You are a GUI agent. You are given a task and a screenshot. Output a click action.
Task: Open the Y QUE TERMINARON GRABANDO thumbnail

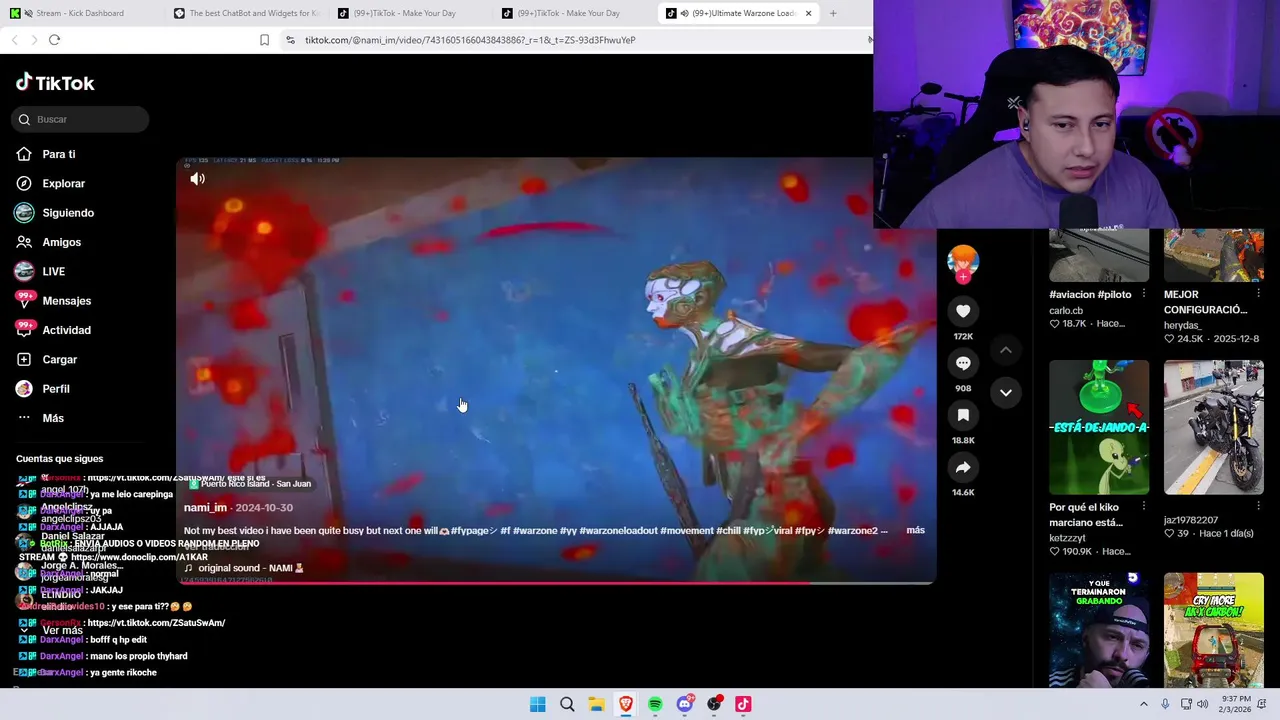click(1099, 630)
